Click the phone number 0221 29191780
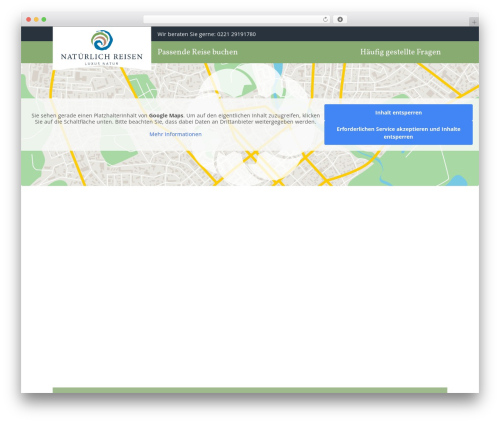The image size is (500, 423). [236, 34]
